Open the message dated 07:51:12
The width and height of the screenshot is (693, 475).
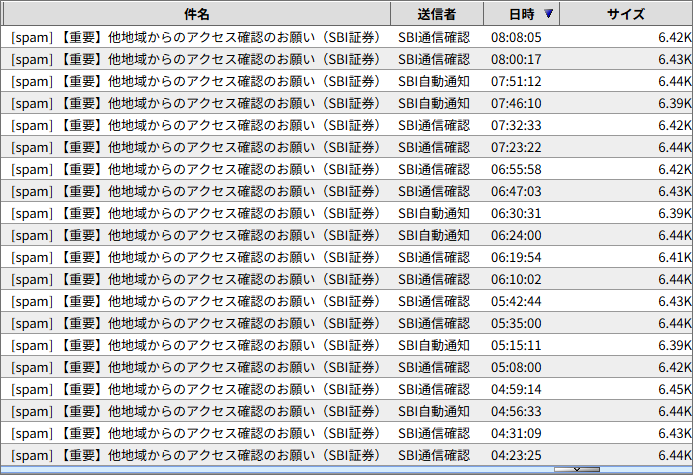click(346, 81)
